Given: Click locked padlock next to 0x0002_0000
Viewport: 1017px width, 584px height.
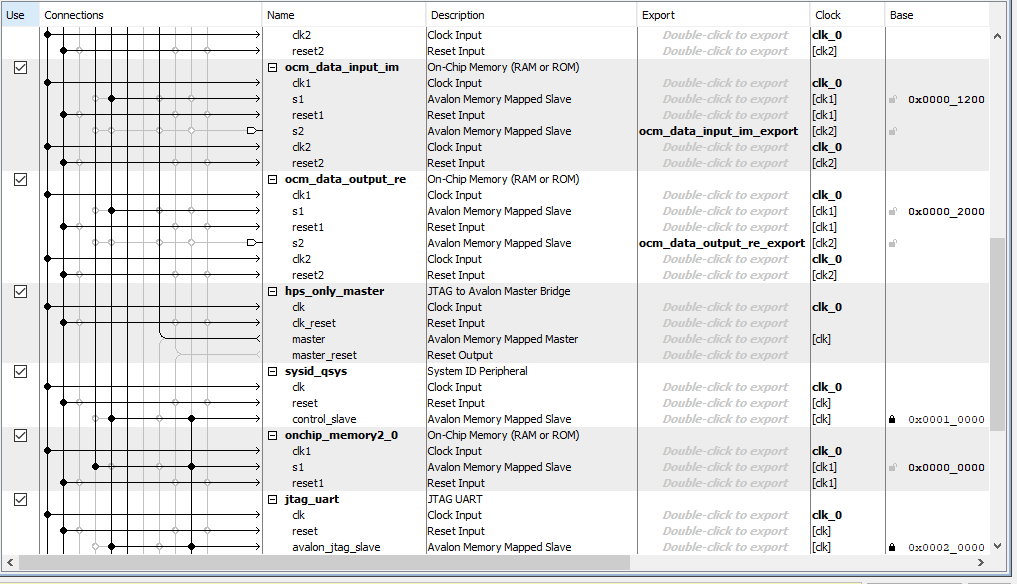Looking at the screenshot, I should 892,547.
